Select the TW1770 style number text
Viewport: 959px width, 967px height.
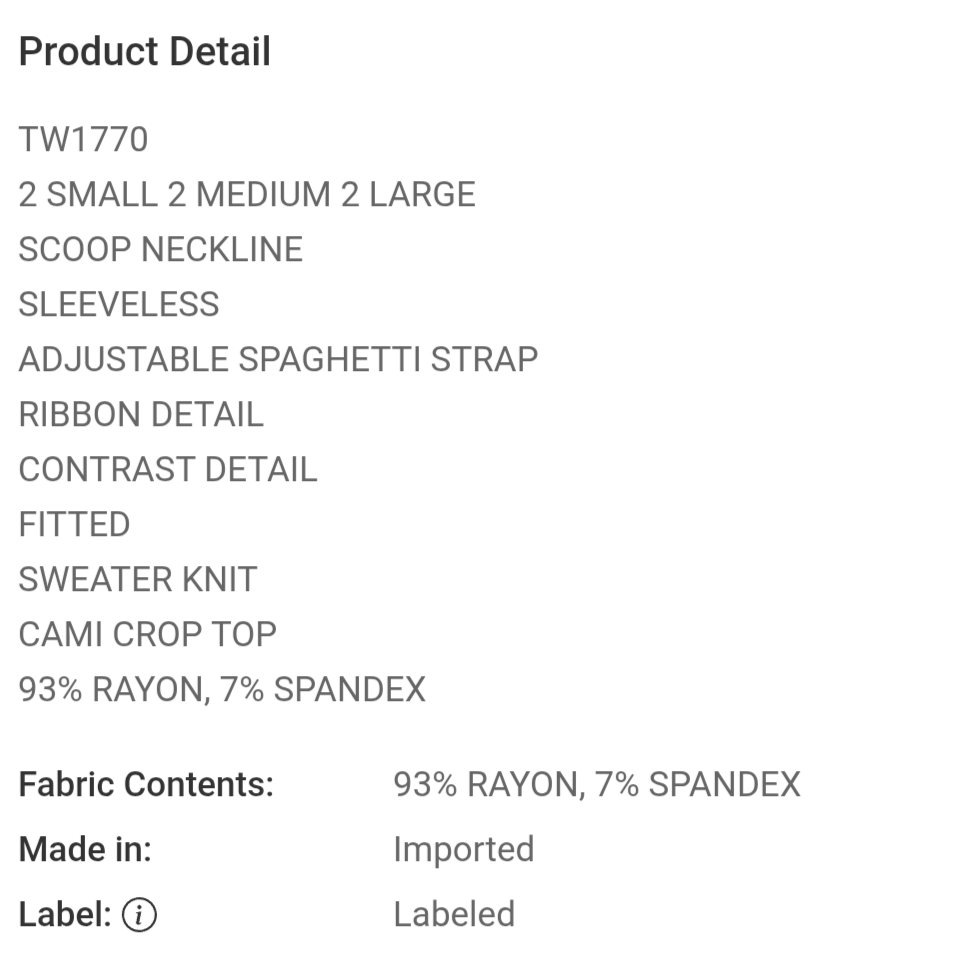83,139
